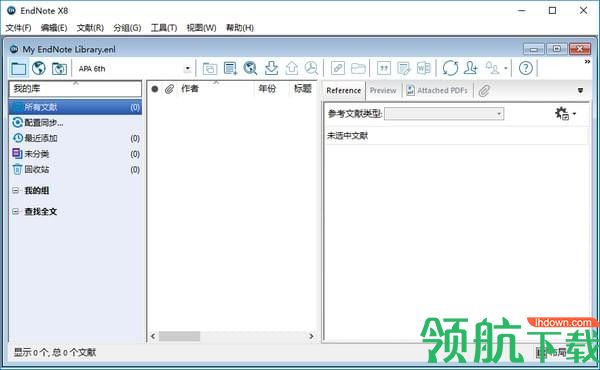Click Sync Library circular arrows icon
This screenshot has height=370, width=600.
(x=450, y=68)
